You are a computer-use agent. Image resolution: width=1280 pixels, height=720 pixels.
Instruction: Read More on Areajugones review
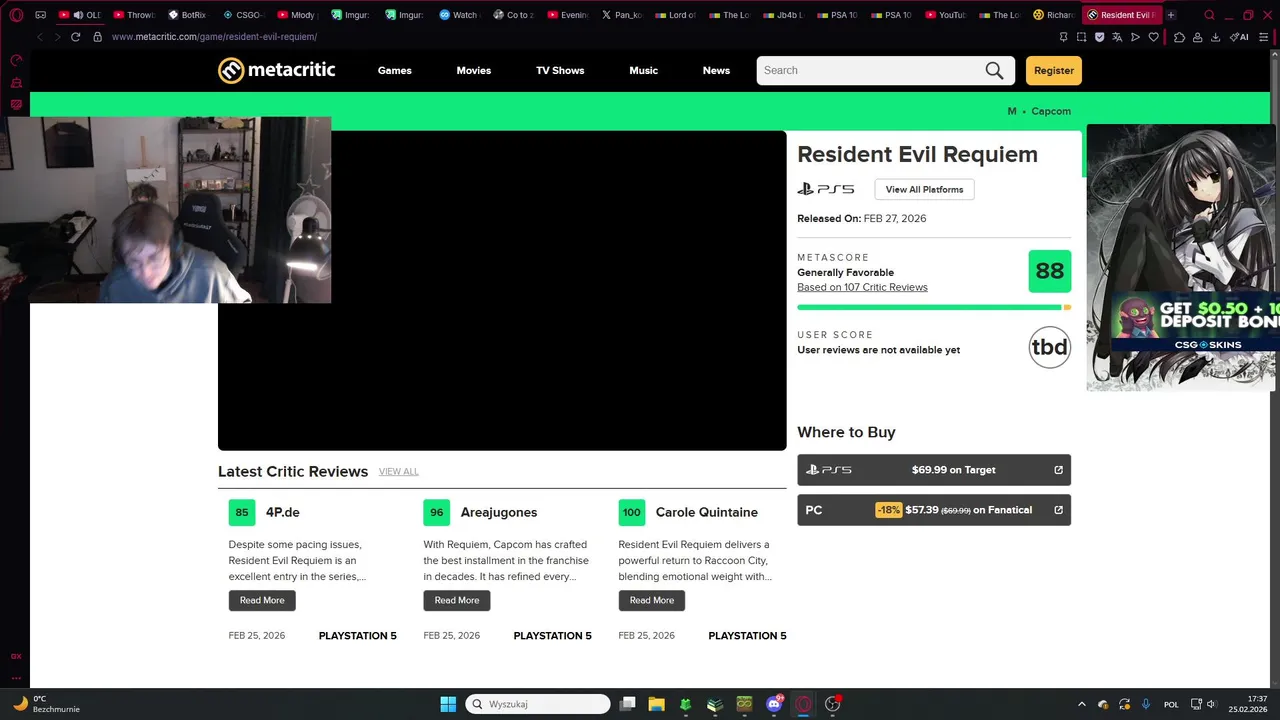[x=457, y=600]
